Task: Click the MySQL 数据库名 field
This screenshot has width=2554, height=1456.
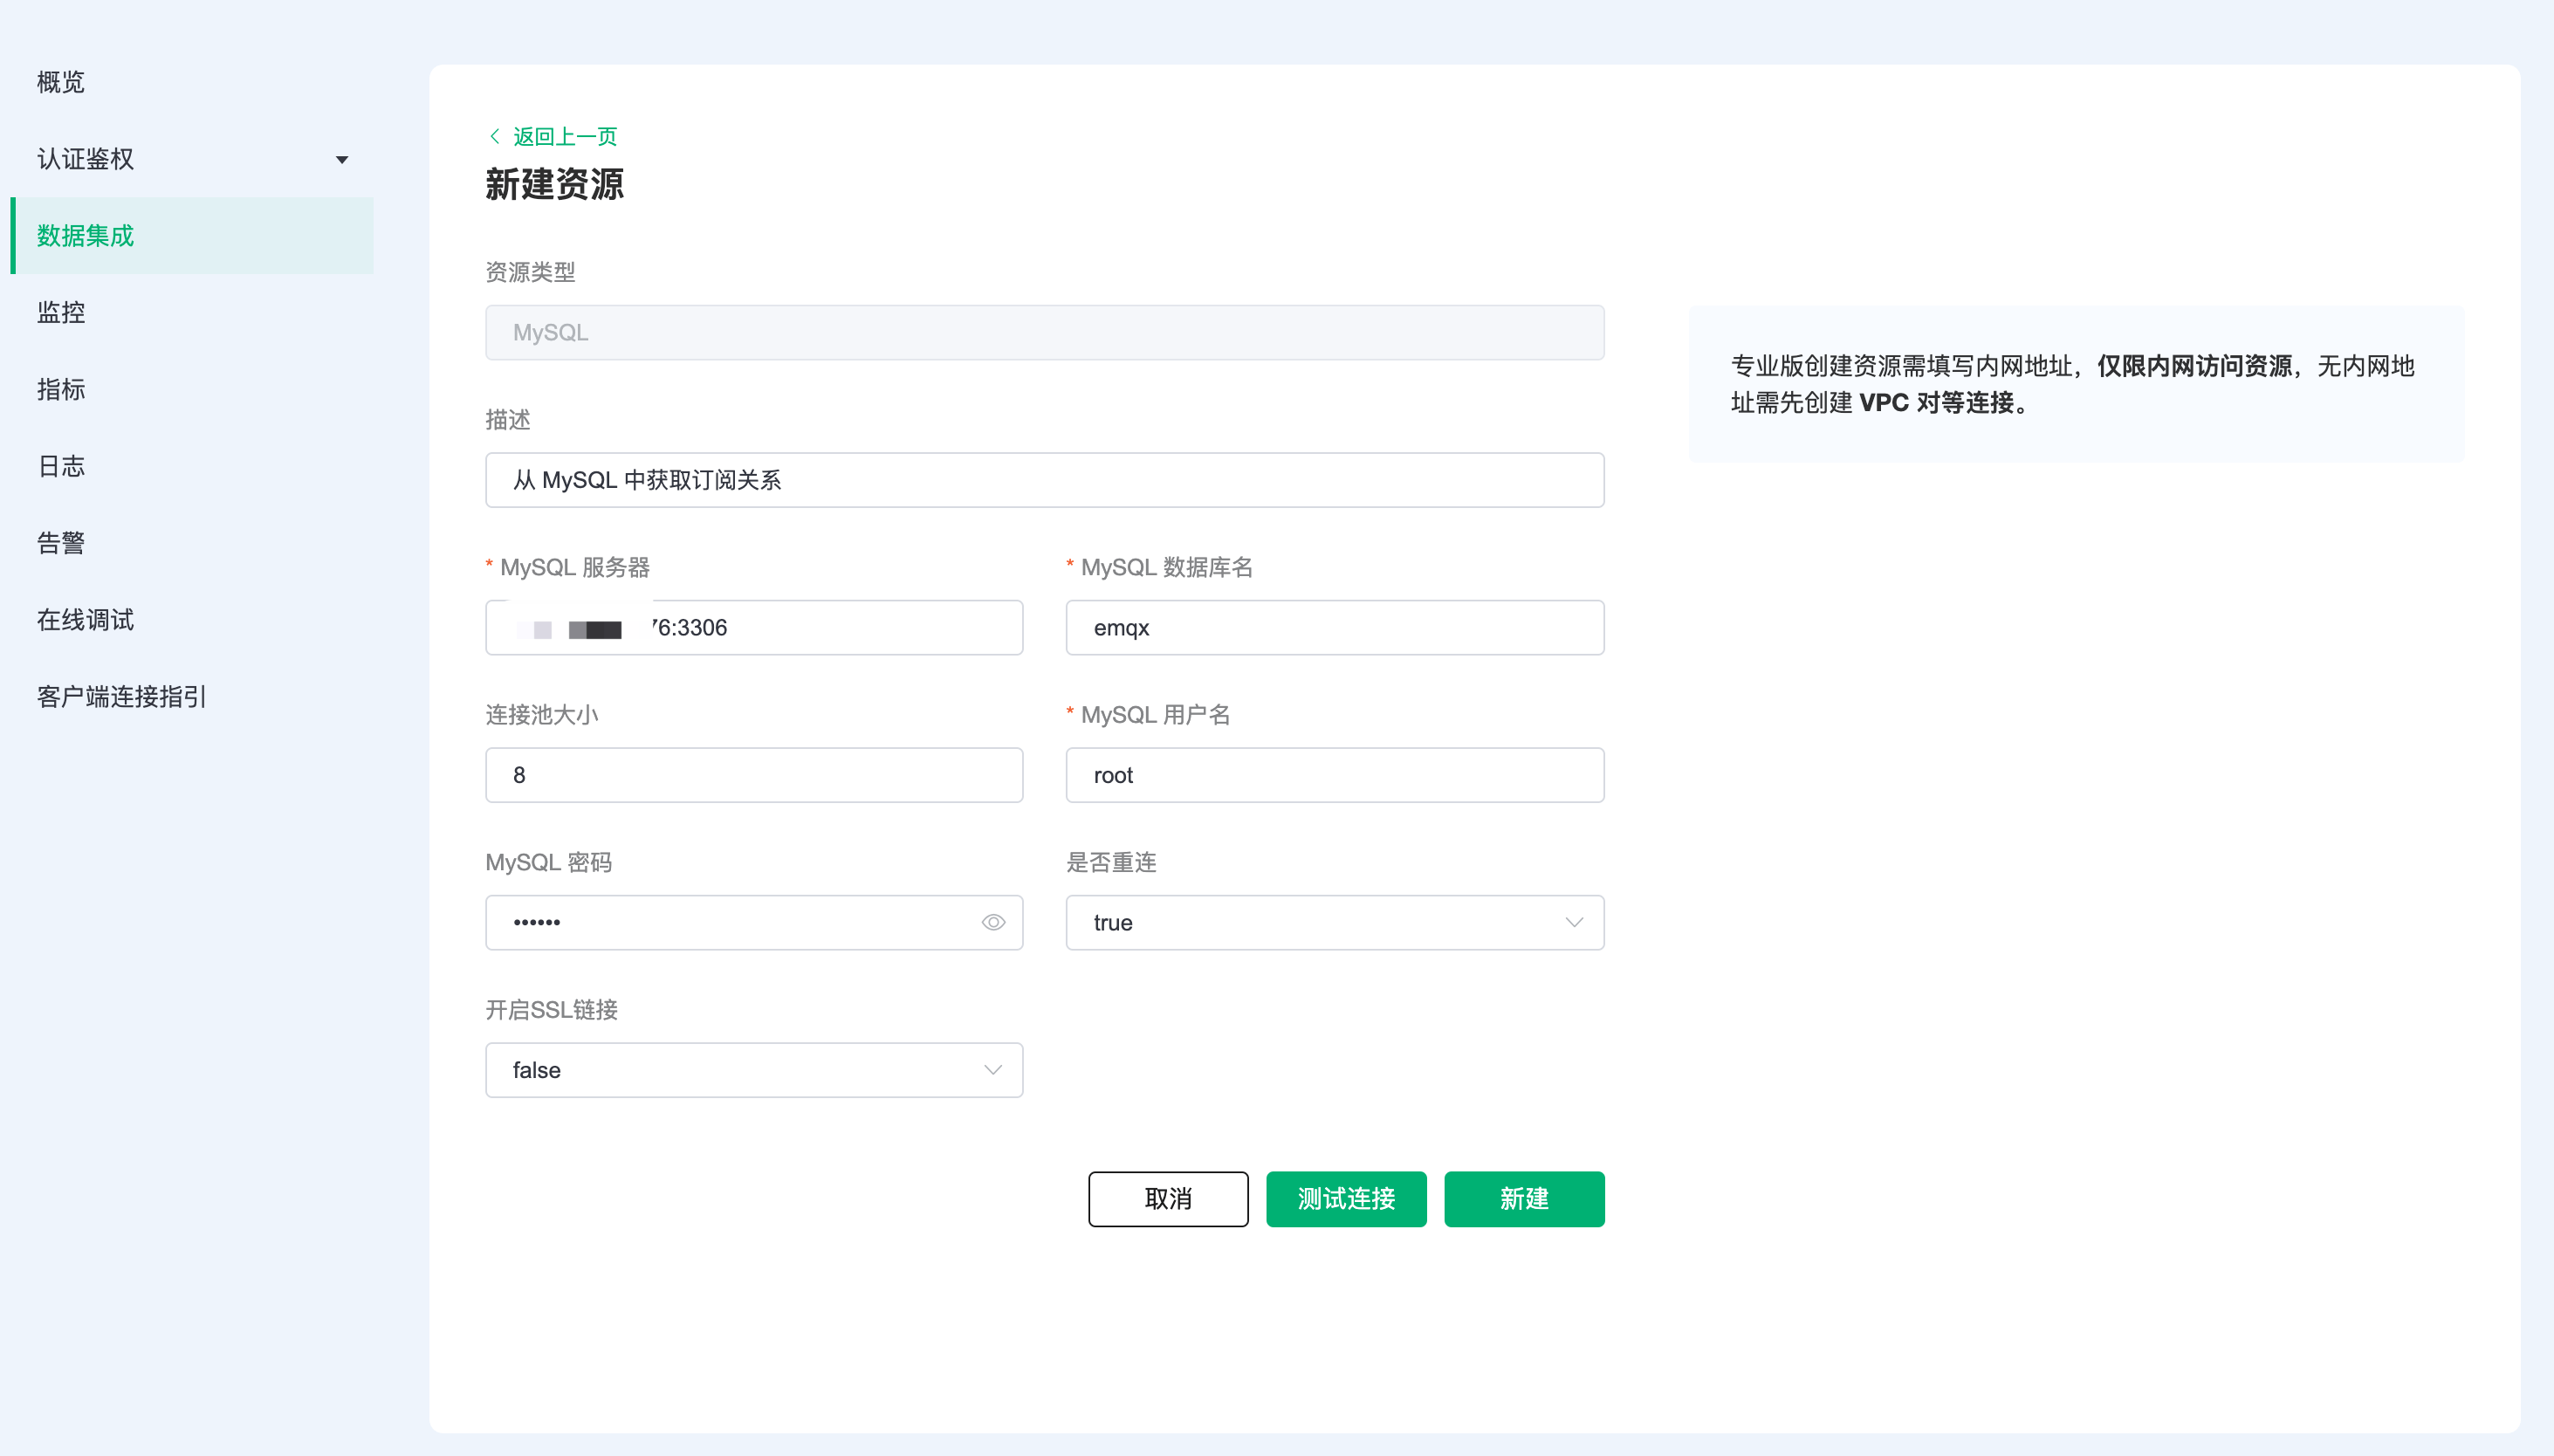Action: pyautogui.click(x=1334, y=628)
